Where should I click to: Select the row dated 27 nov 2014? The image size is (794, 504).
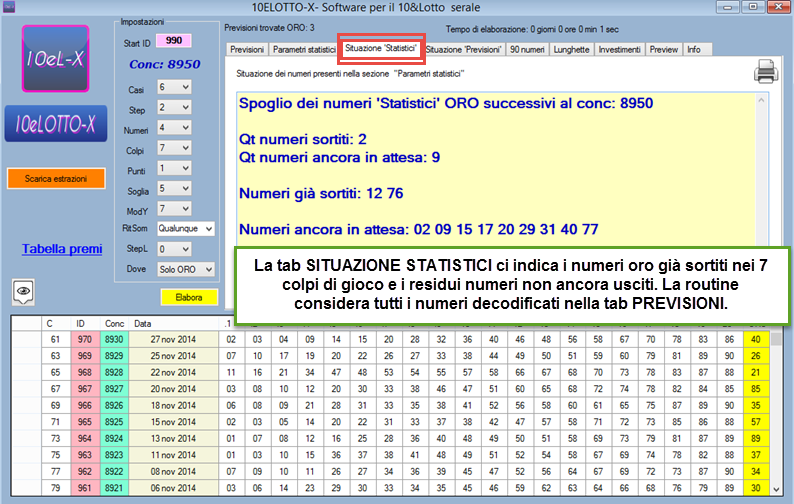(x=390, y=339)
